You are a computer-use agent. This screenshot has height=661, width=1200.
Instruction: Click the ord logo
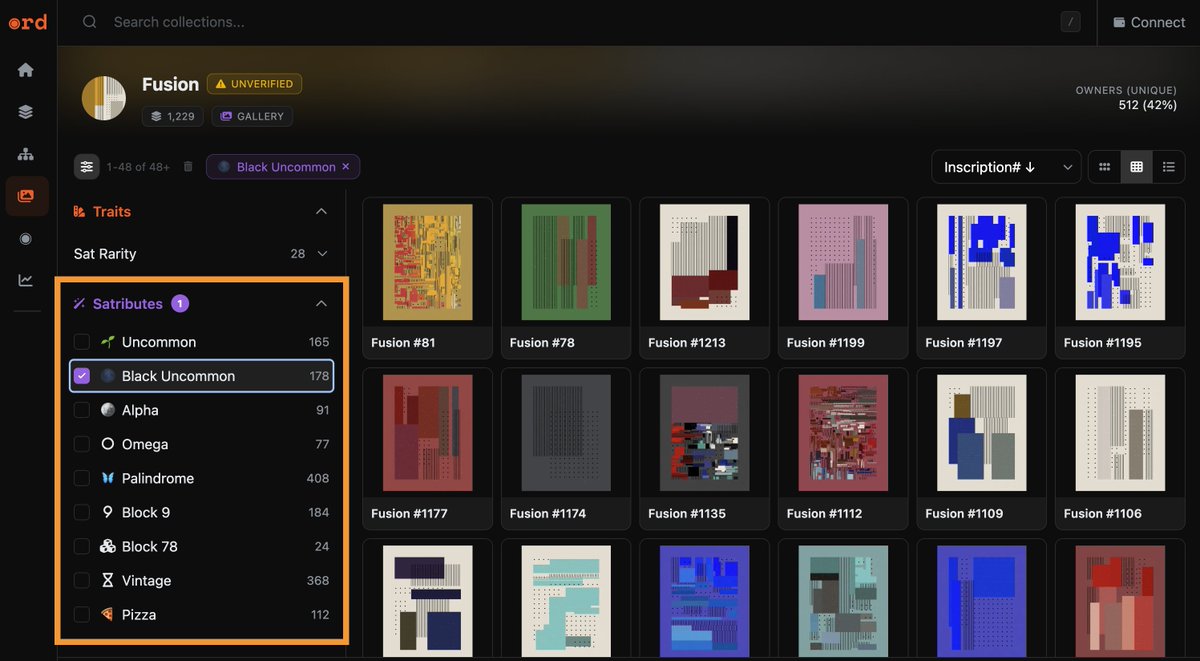(x=28, y=22)
